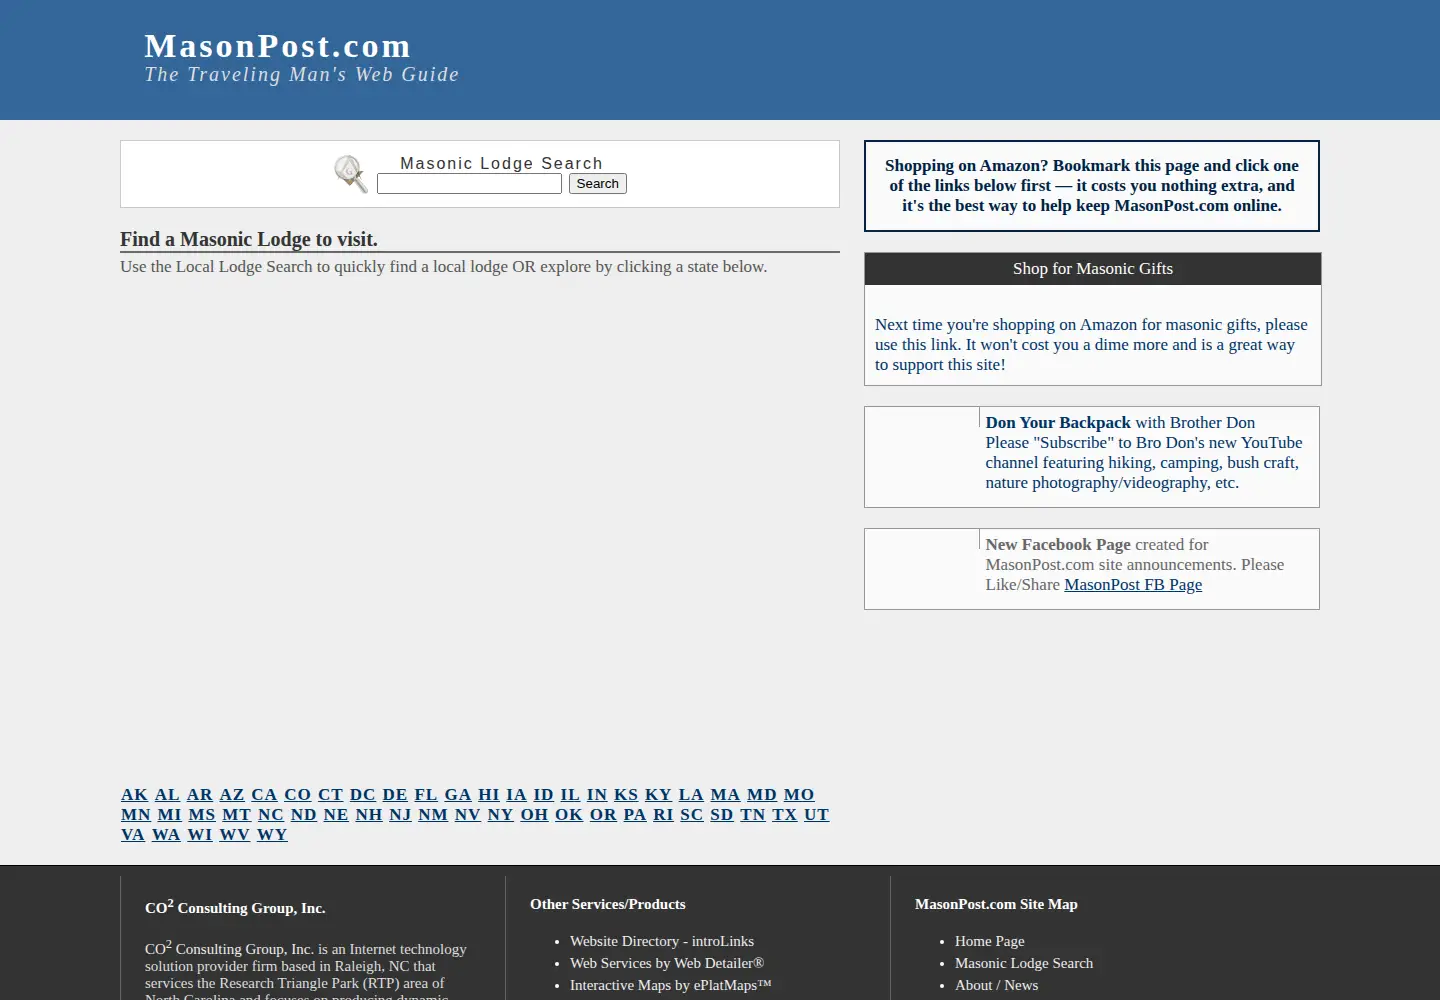Open the MasonPost FB Page link
The height and width of the screenshot is (1000, 1440).
click(1133, 585)
